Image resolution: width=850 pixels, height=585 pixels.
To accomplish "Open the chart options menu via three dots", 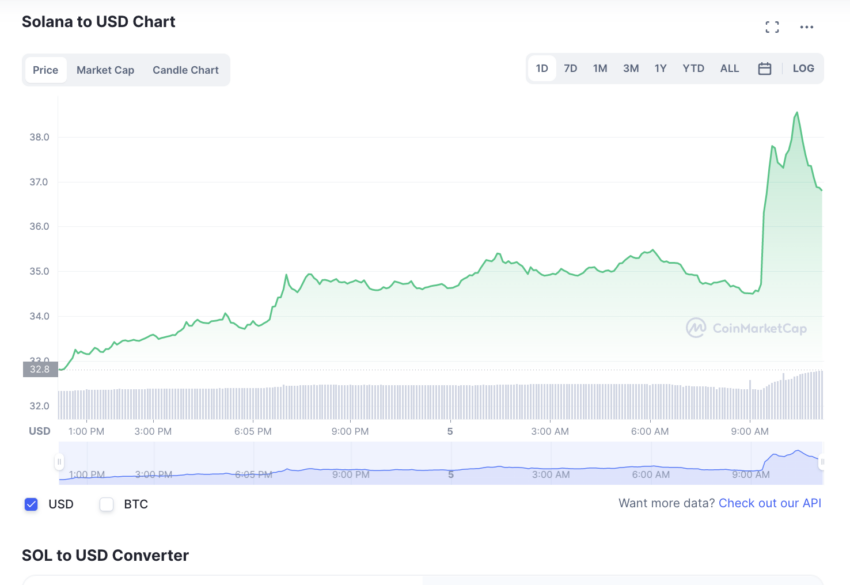I will pos(806,27).
